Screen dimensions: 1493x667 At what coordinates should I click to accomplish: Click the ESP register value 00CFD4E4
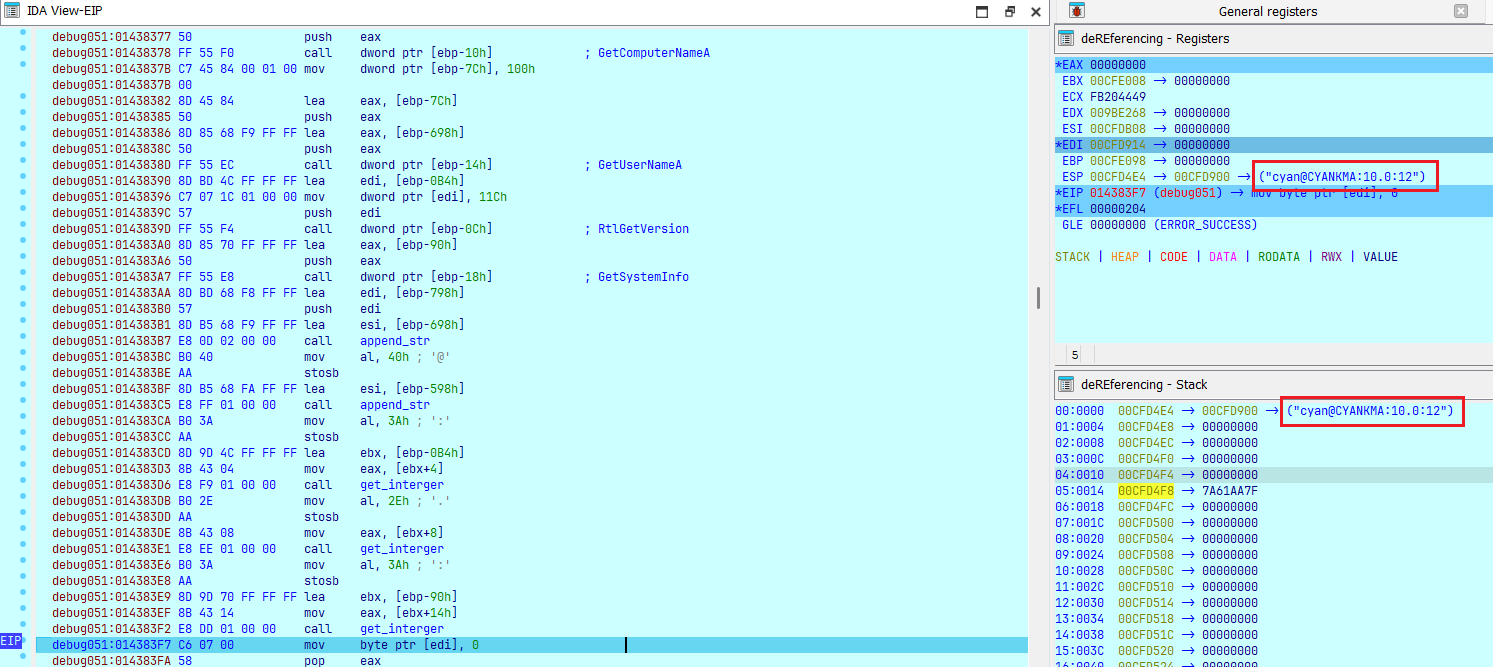[x=1117, y=177]
